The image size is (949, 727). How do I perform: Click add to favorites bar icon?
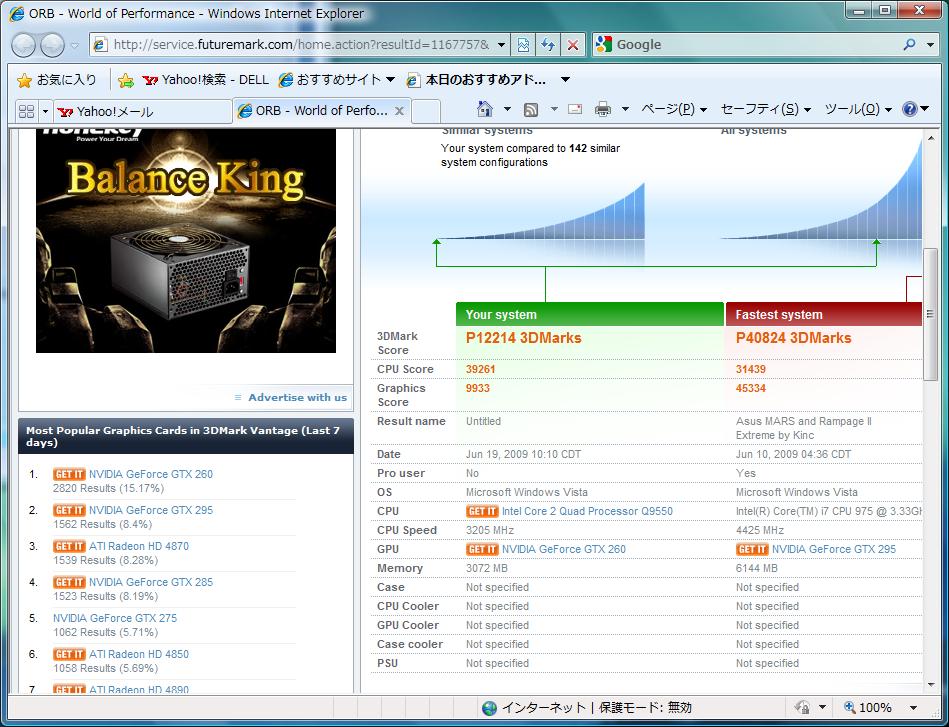coord(126,80)
